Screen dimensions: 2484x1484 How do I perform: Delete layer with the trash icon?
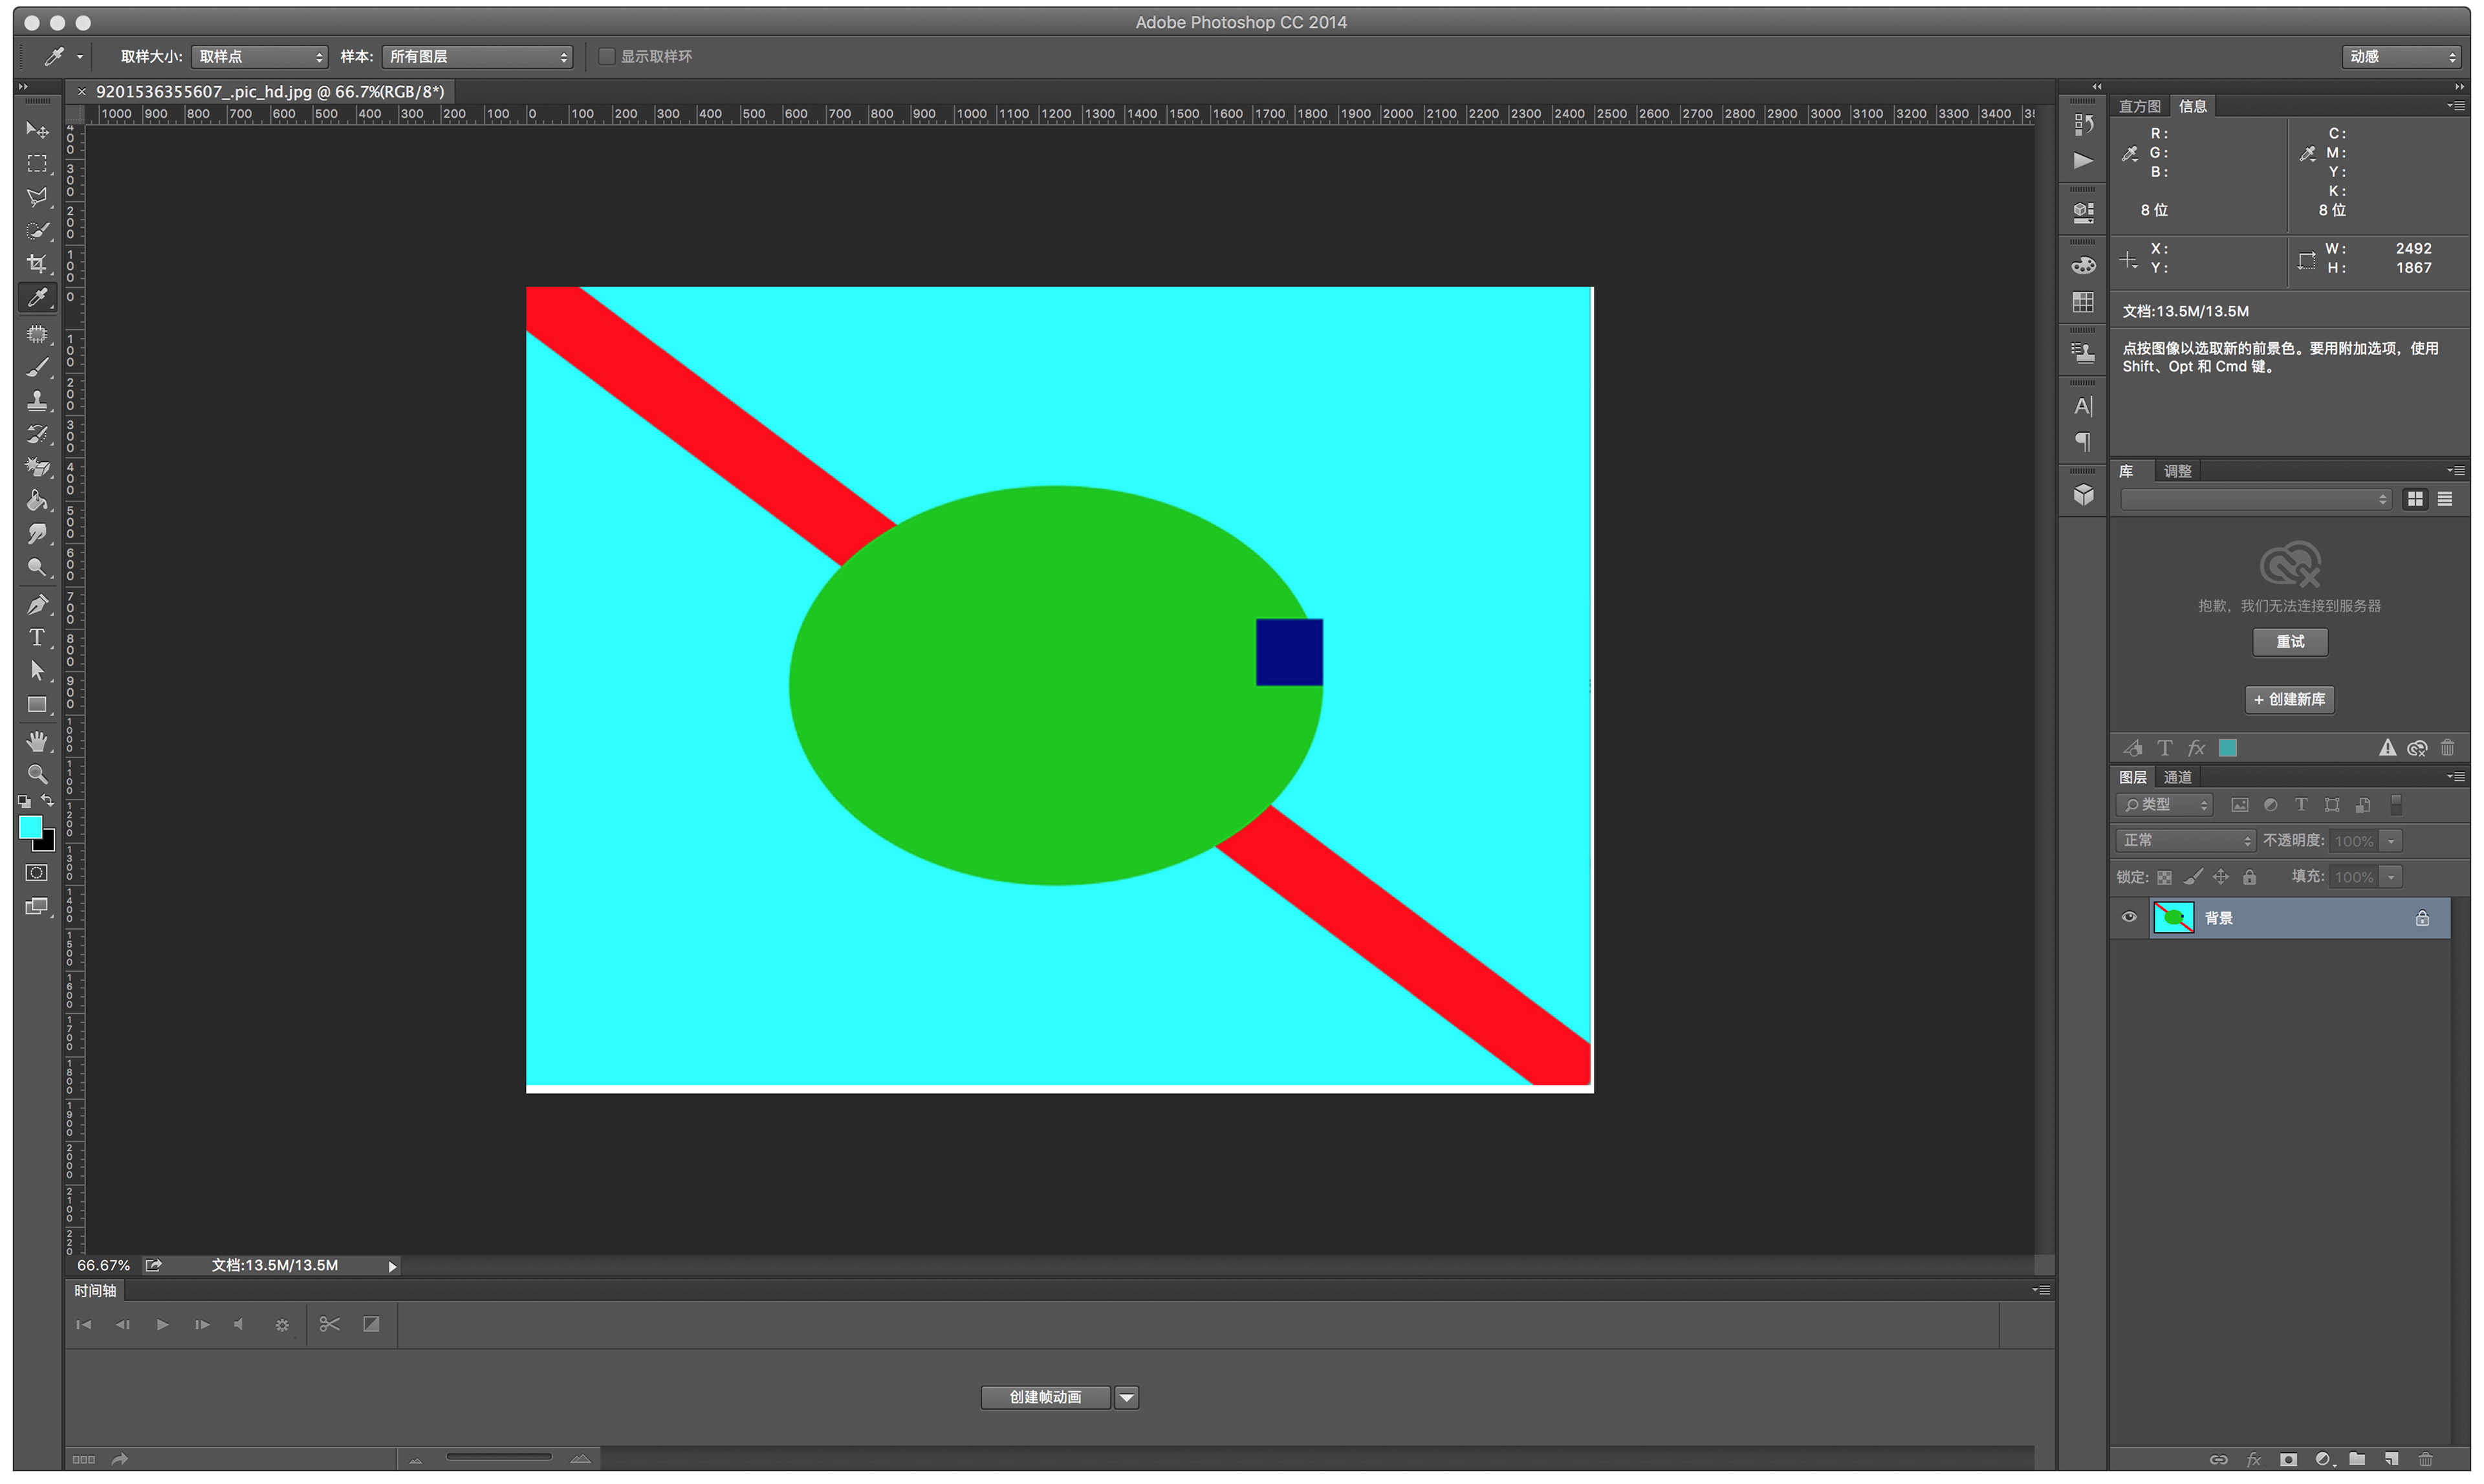coord(2425,1459)
